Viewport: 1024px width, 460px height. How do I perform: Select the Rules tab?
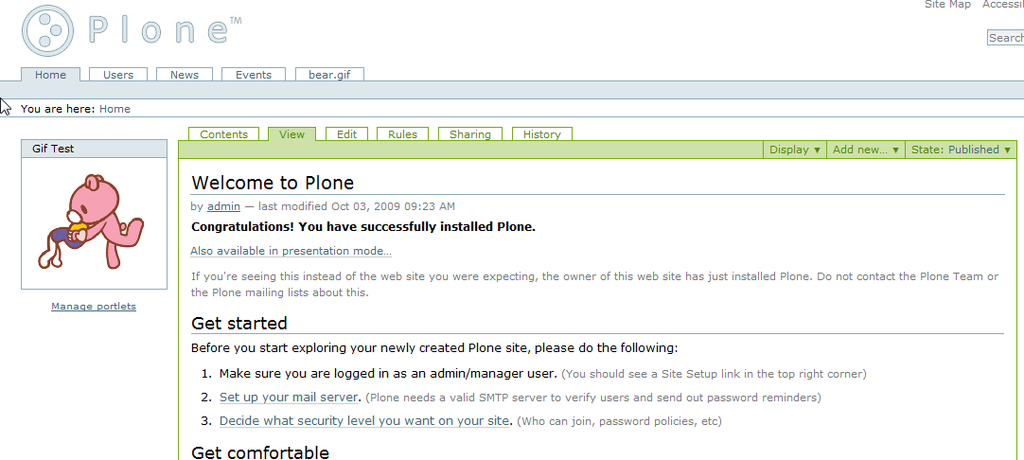tap(402, 134)
